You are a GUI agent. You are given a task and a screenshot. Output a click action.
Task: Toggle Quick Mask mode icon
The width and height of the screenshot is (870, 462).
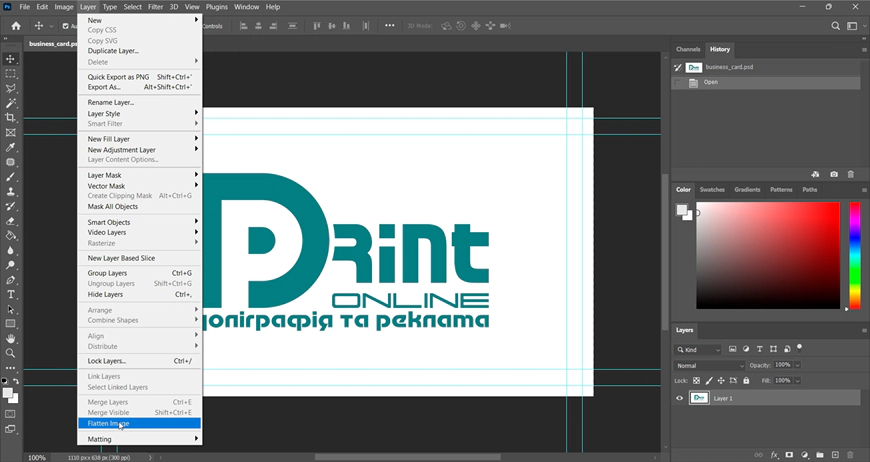(10, 414)
